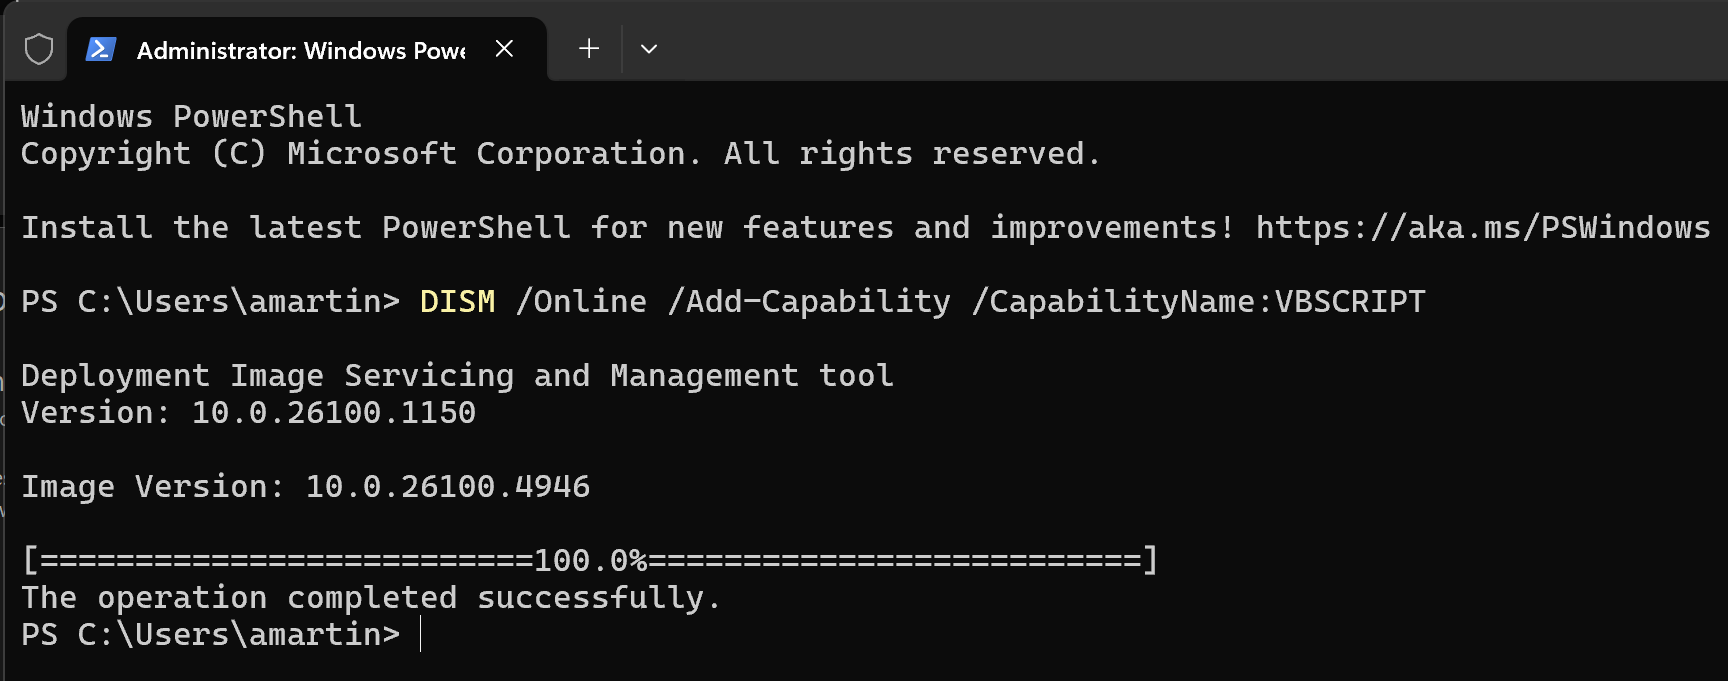
Task: Click the /CapabilityName:VBSCRIPT argument
Action: click(1198, 302)
